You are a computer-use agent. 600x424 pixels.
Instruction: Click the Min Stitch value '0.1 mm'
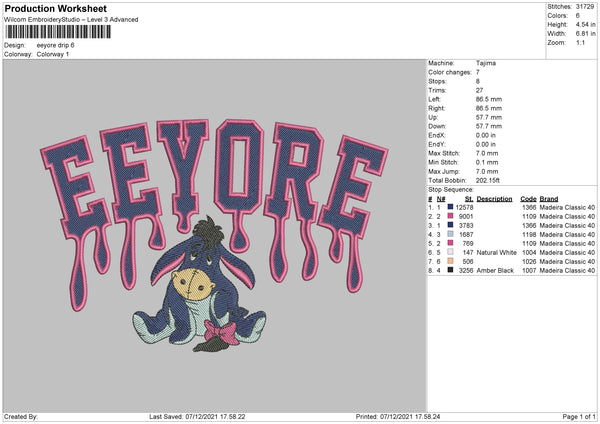tap(487, 162)
